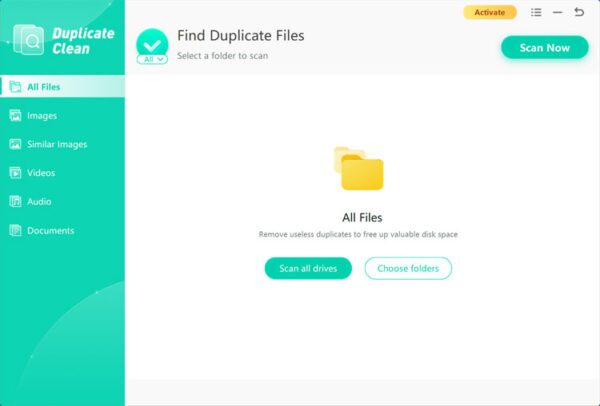
Task: Start scanning with Scan Now button
Action: (x=545, y=47)
